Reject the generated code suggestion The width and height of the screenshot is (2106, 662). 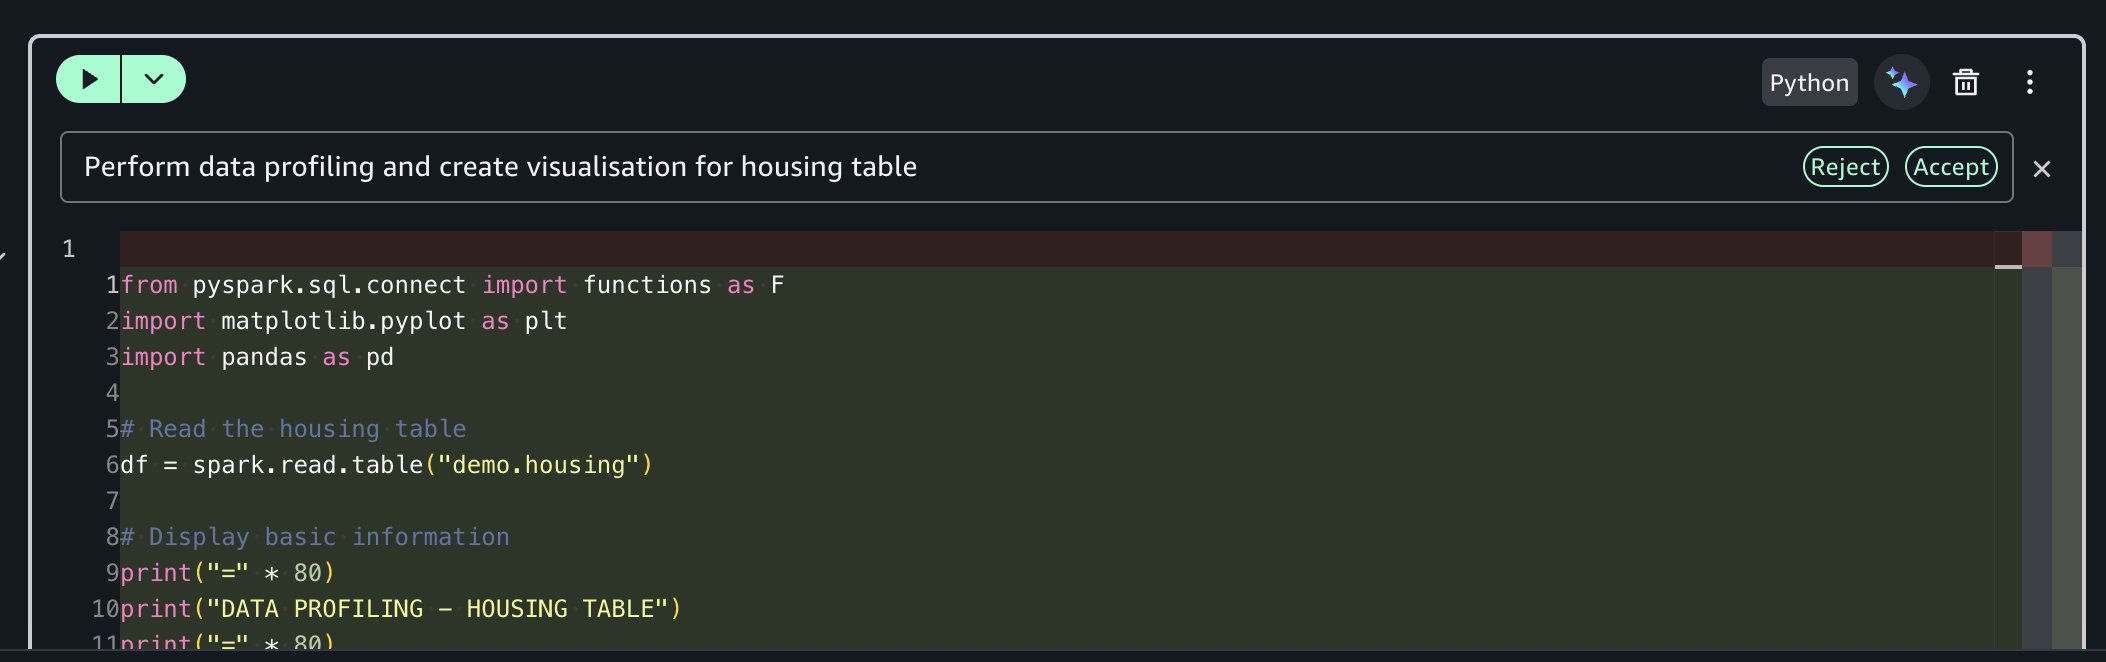point(1845,167)
